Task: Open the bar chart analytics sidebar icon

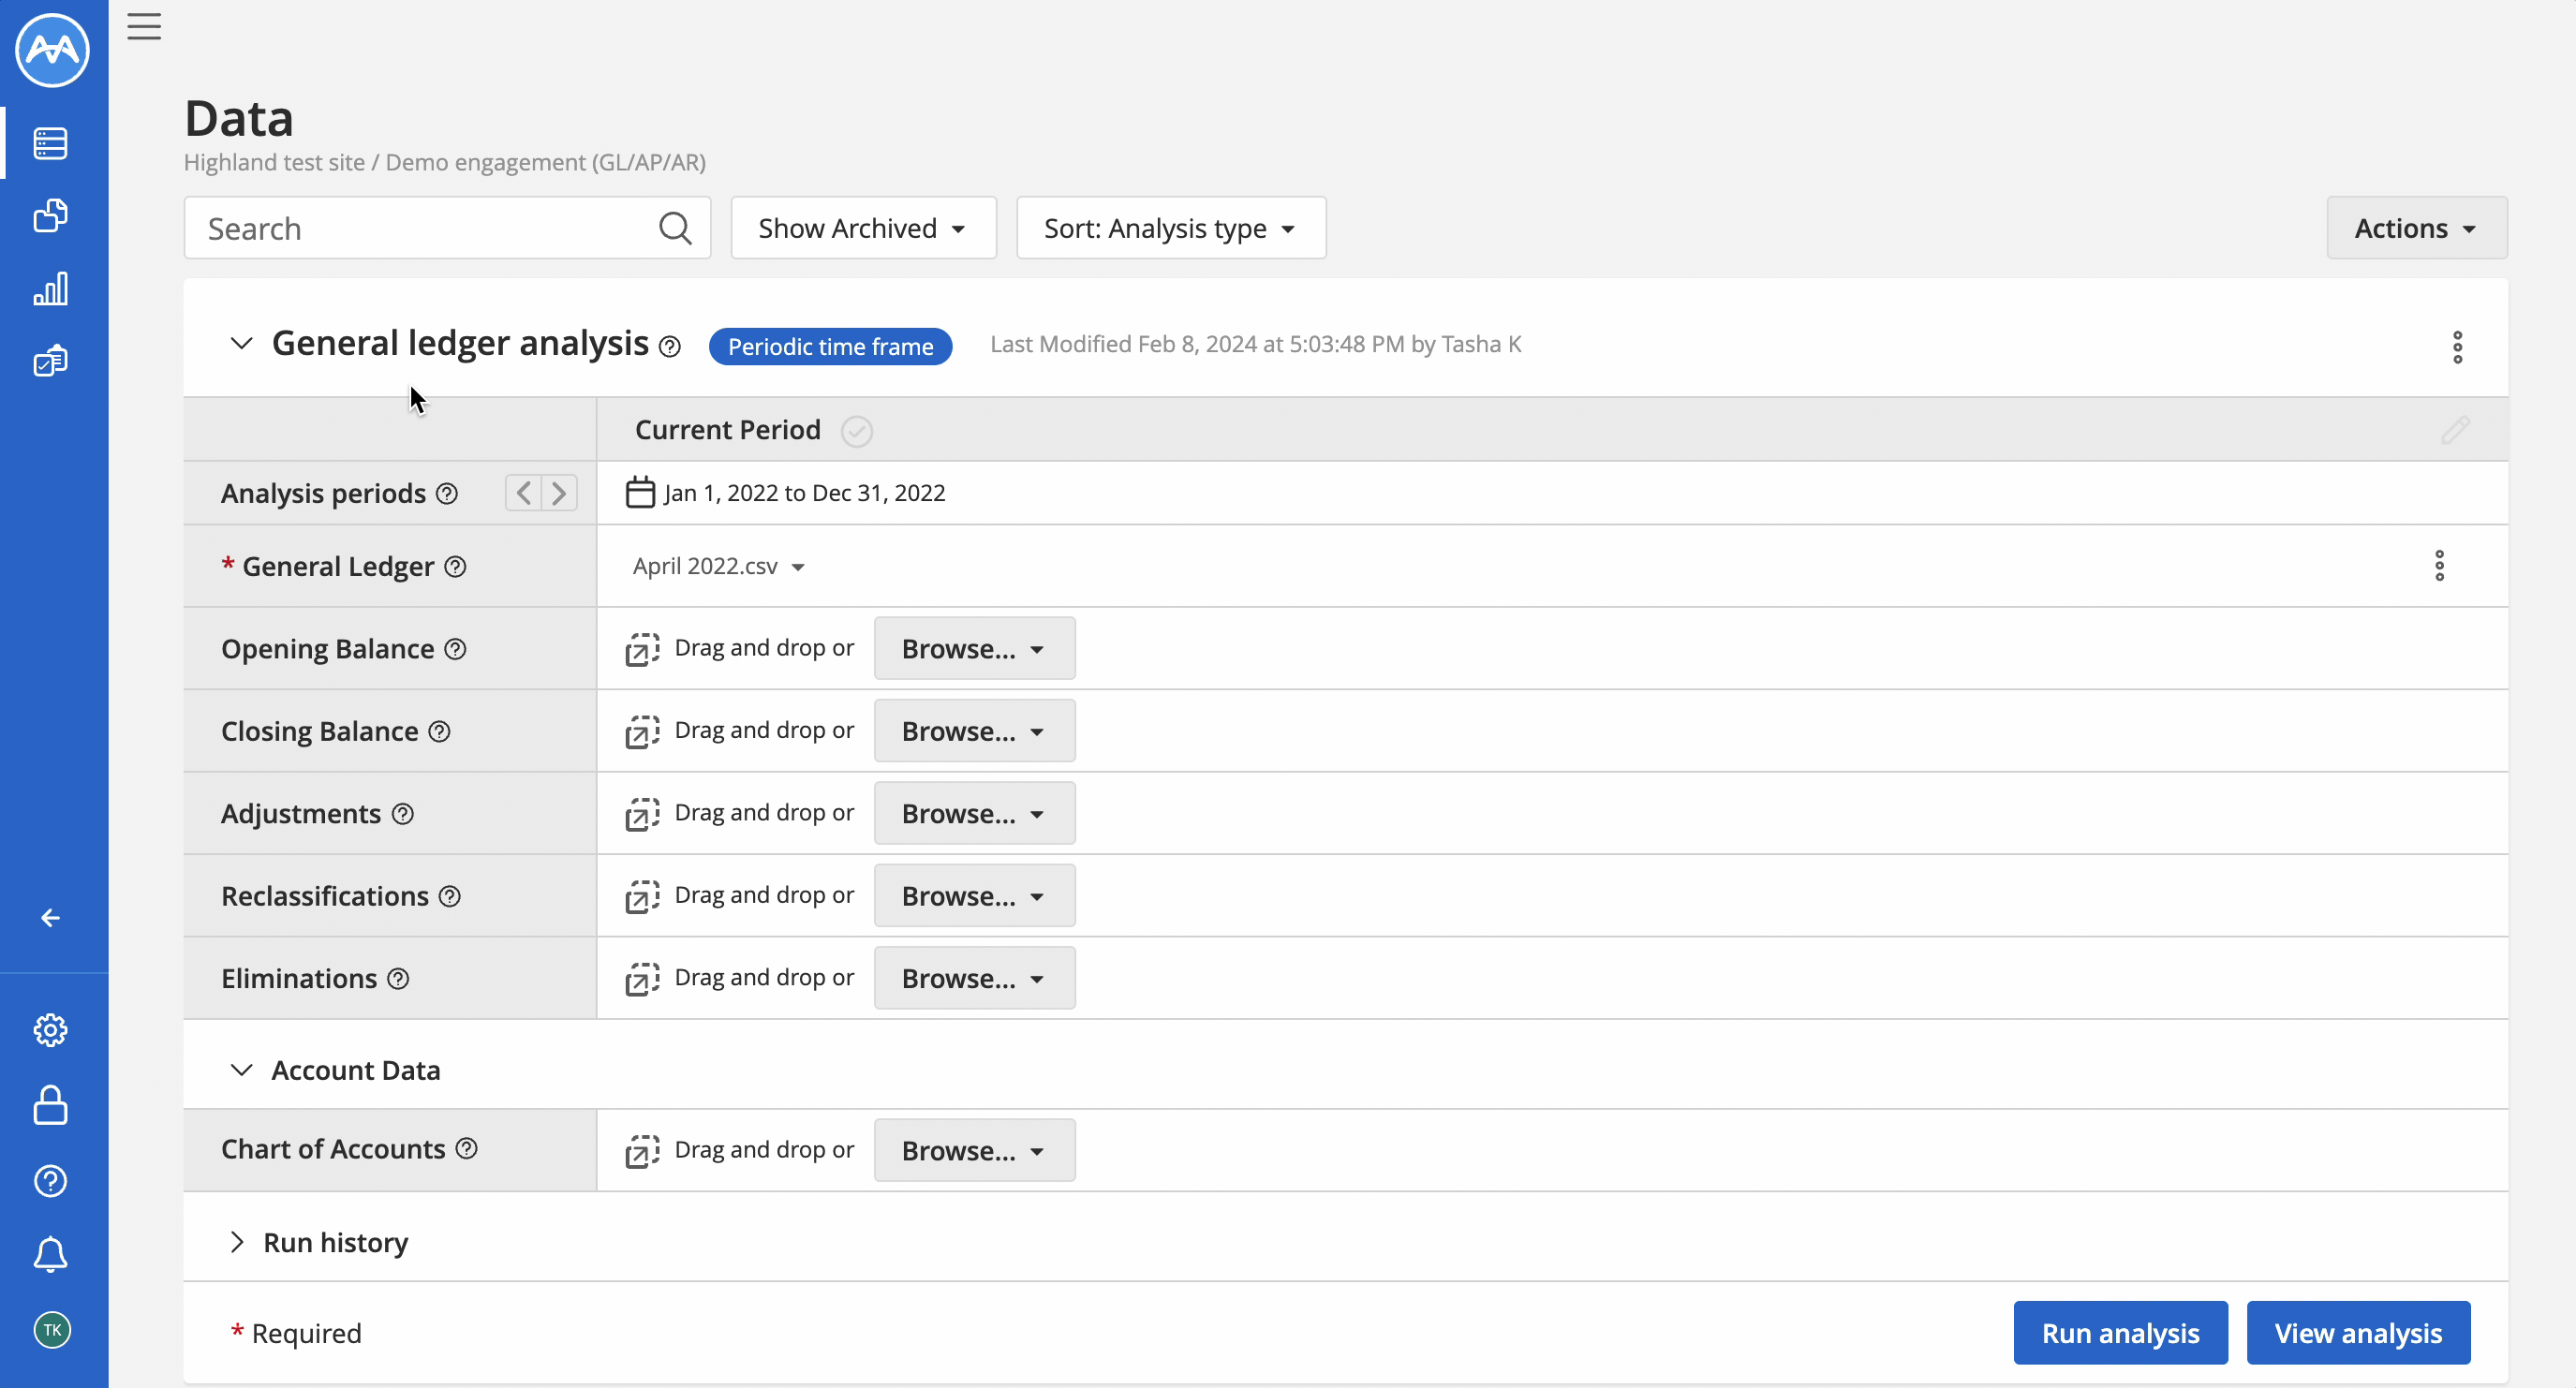Action: [51, 288]
